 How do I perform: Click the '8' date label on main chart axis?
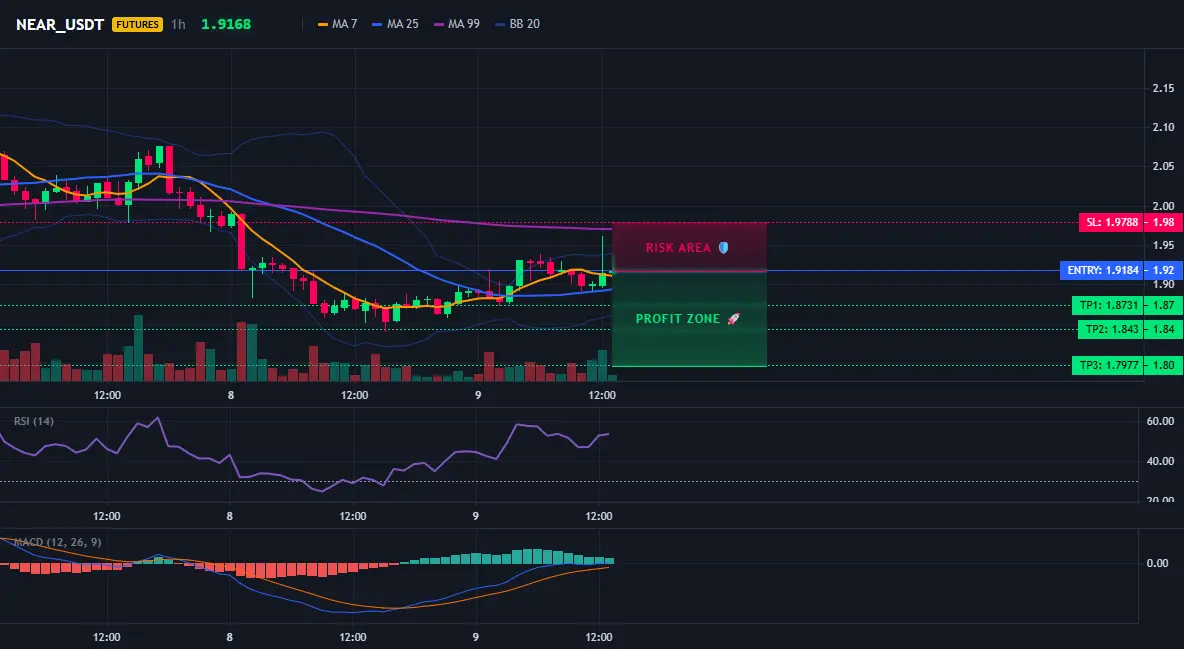230,395
